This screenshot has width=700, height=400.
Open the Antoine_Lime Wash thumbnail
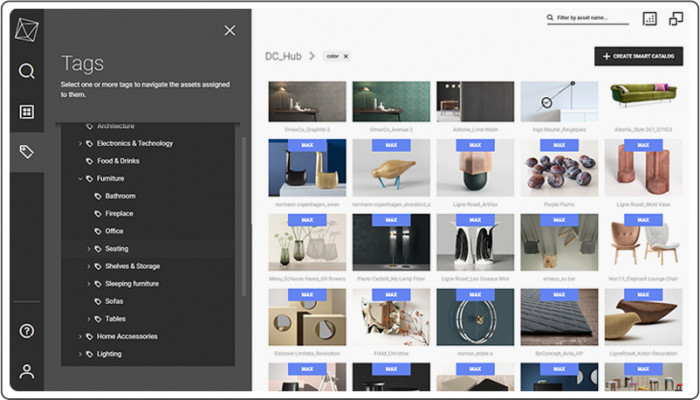(x=475, y=101)
